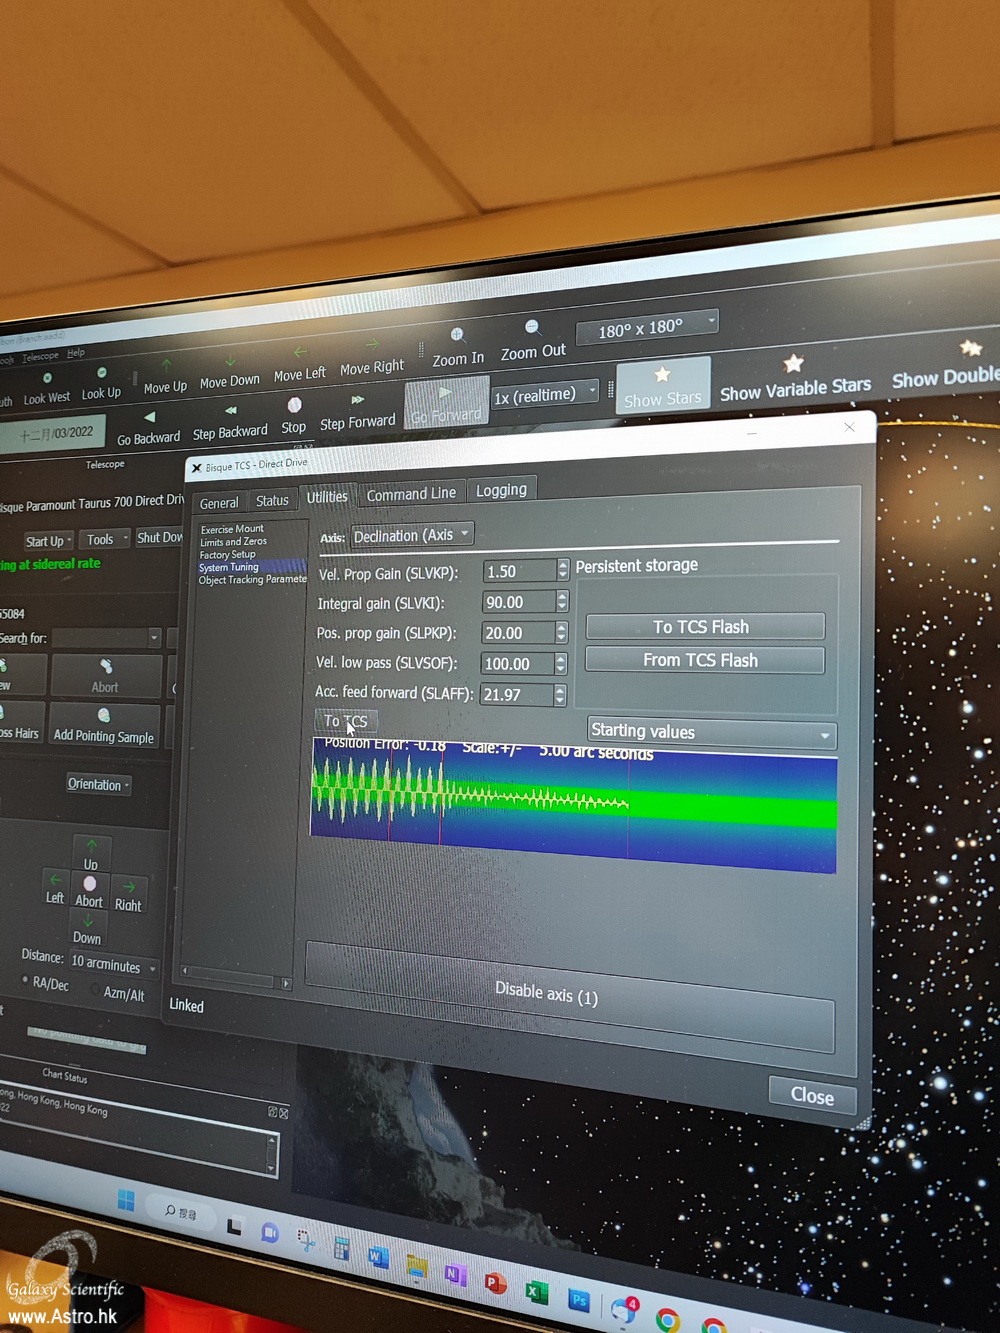The image size is (1000, 1333).
Task: Click the Add Pointing Sample icon
Action: click(x=104, y=715)
